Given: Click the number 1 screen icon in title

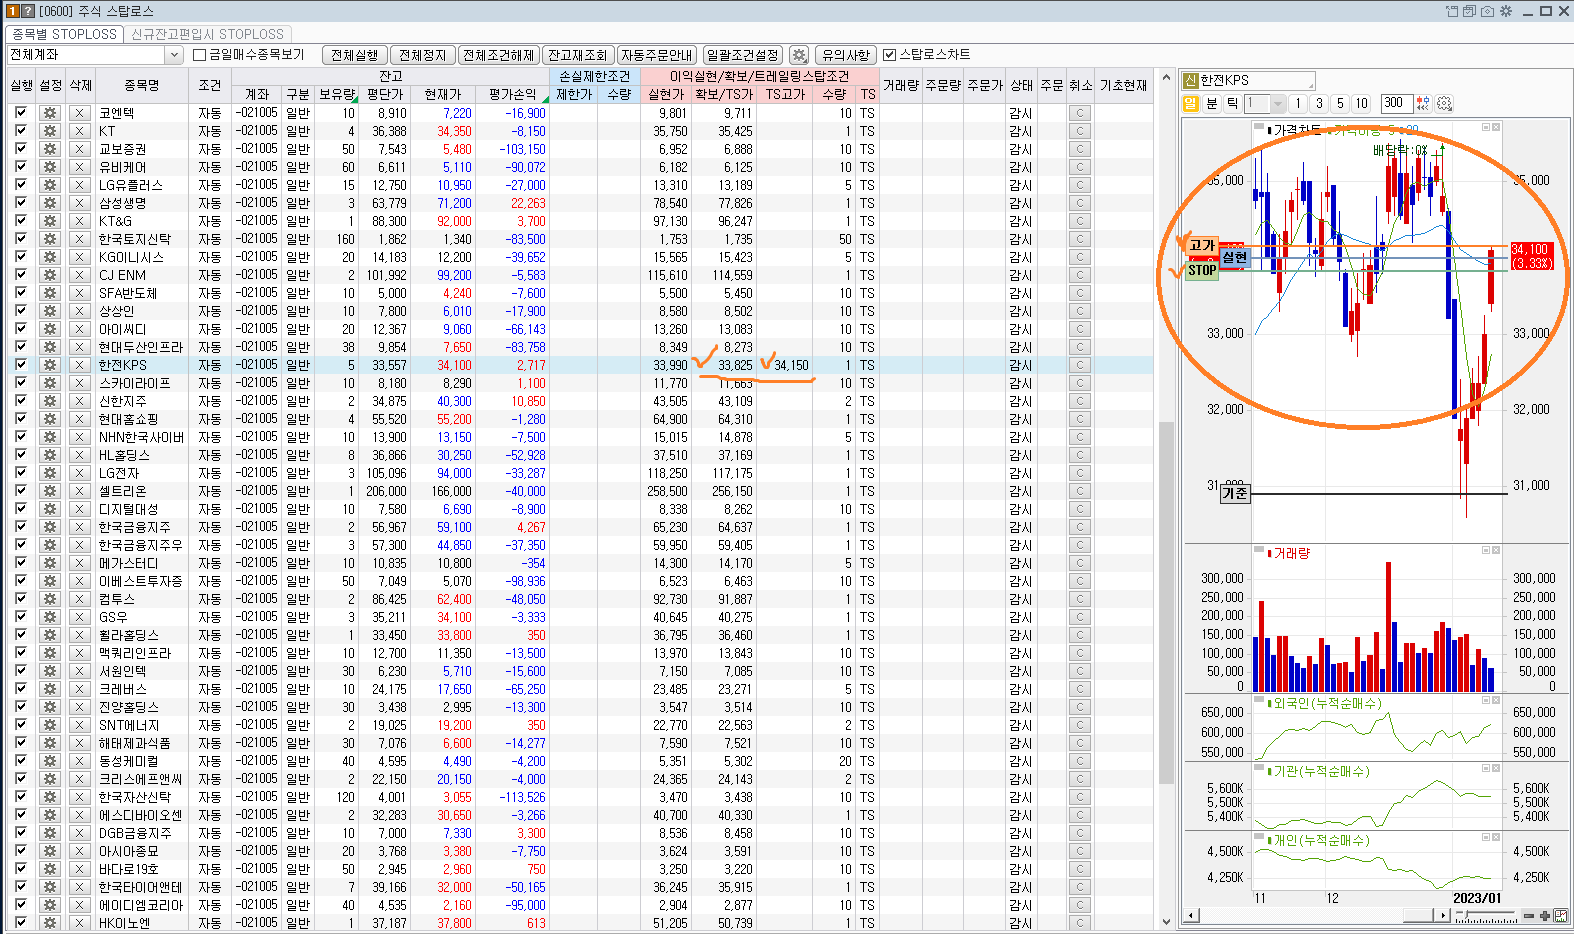Looking at the screenshot, I should 14,11.
